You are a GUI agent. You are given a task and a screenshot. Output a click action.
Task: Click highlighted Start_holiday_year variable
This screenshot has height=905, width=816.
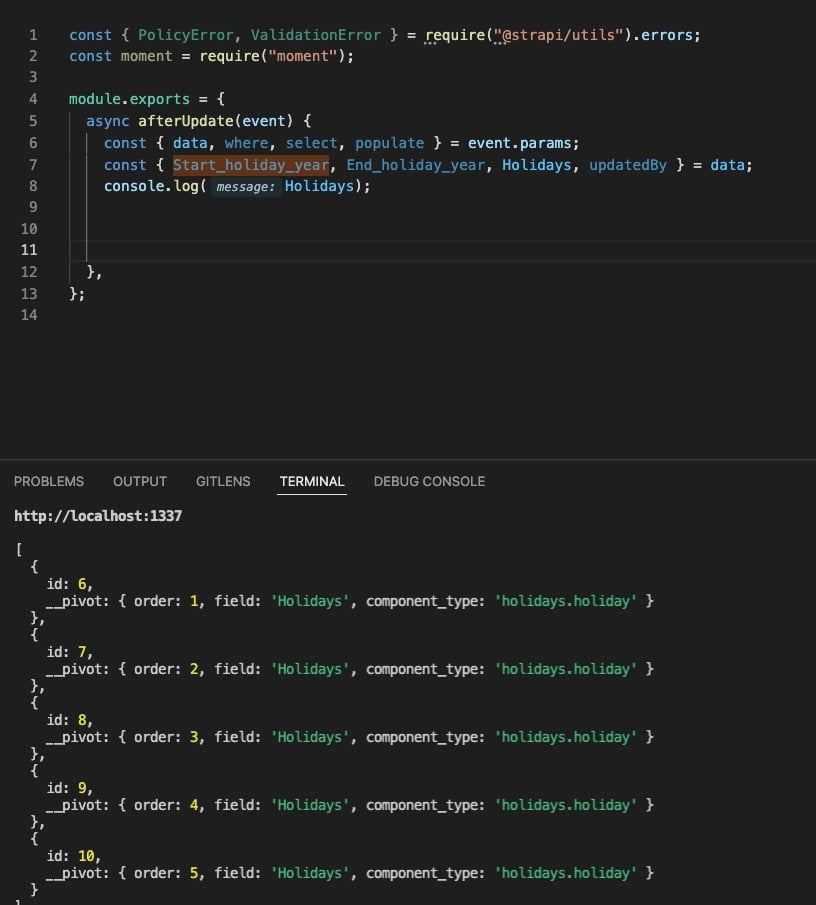point(251,165)
